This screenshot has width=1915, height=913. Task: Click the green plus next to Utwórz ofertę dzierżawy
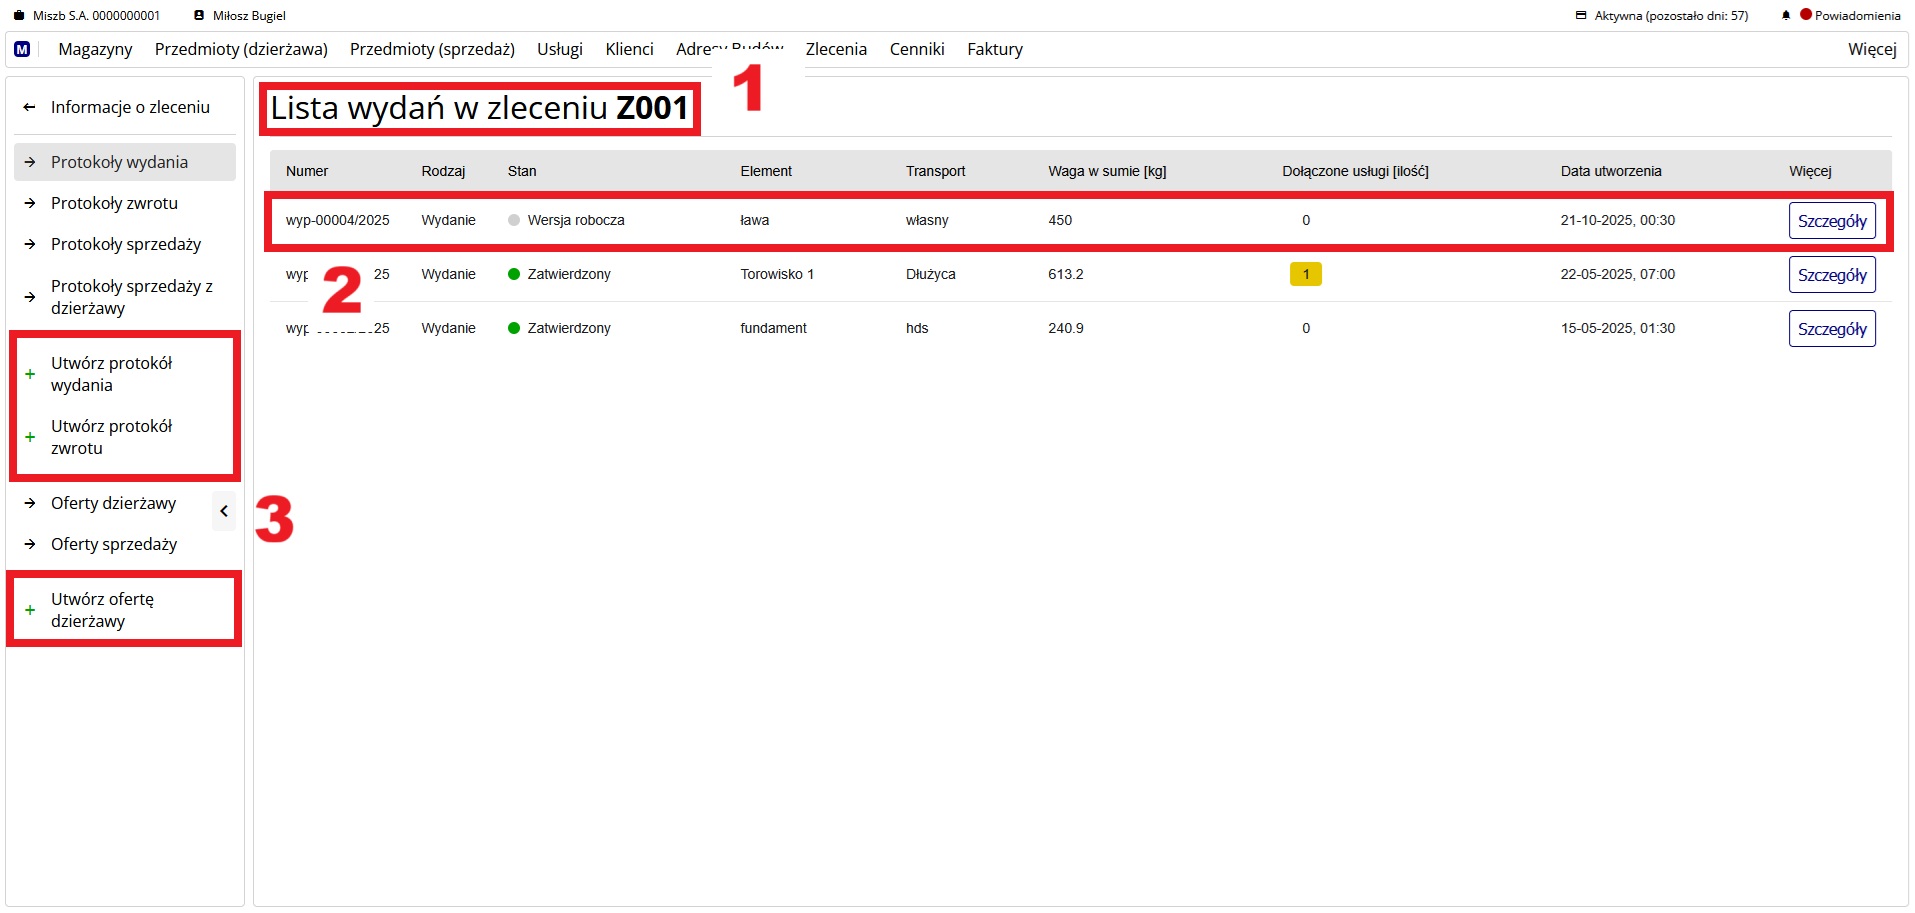tap(30, 610)
